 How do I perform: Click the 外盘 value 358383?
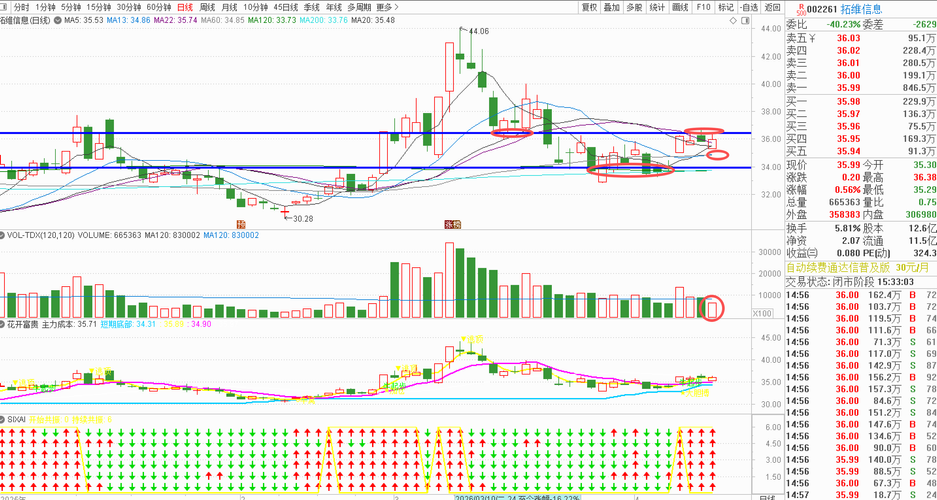click(x=844, y=214)
